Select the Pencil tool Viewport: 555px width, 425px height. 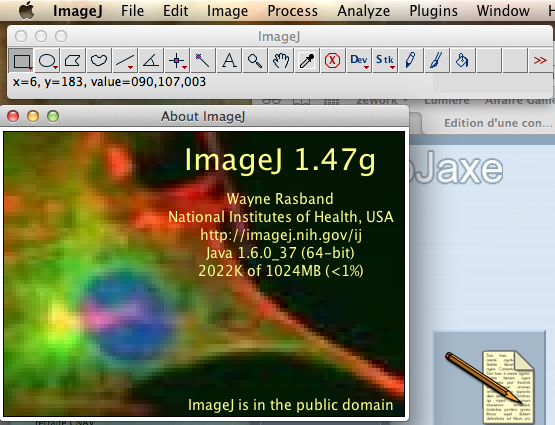pyautogui.click(x=411, y=61)
